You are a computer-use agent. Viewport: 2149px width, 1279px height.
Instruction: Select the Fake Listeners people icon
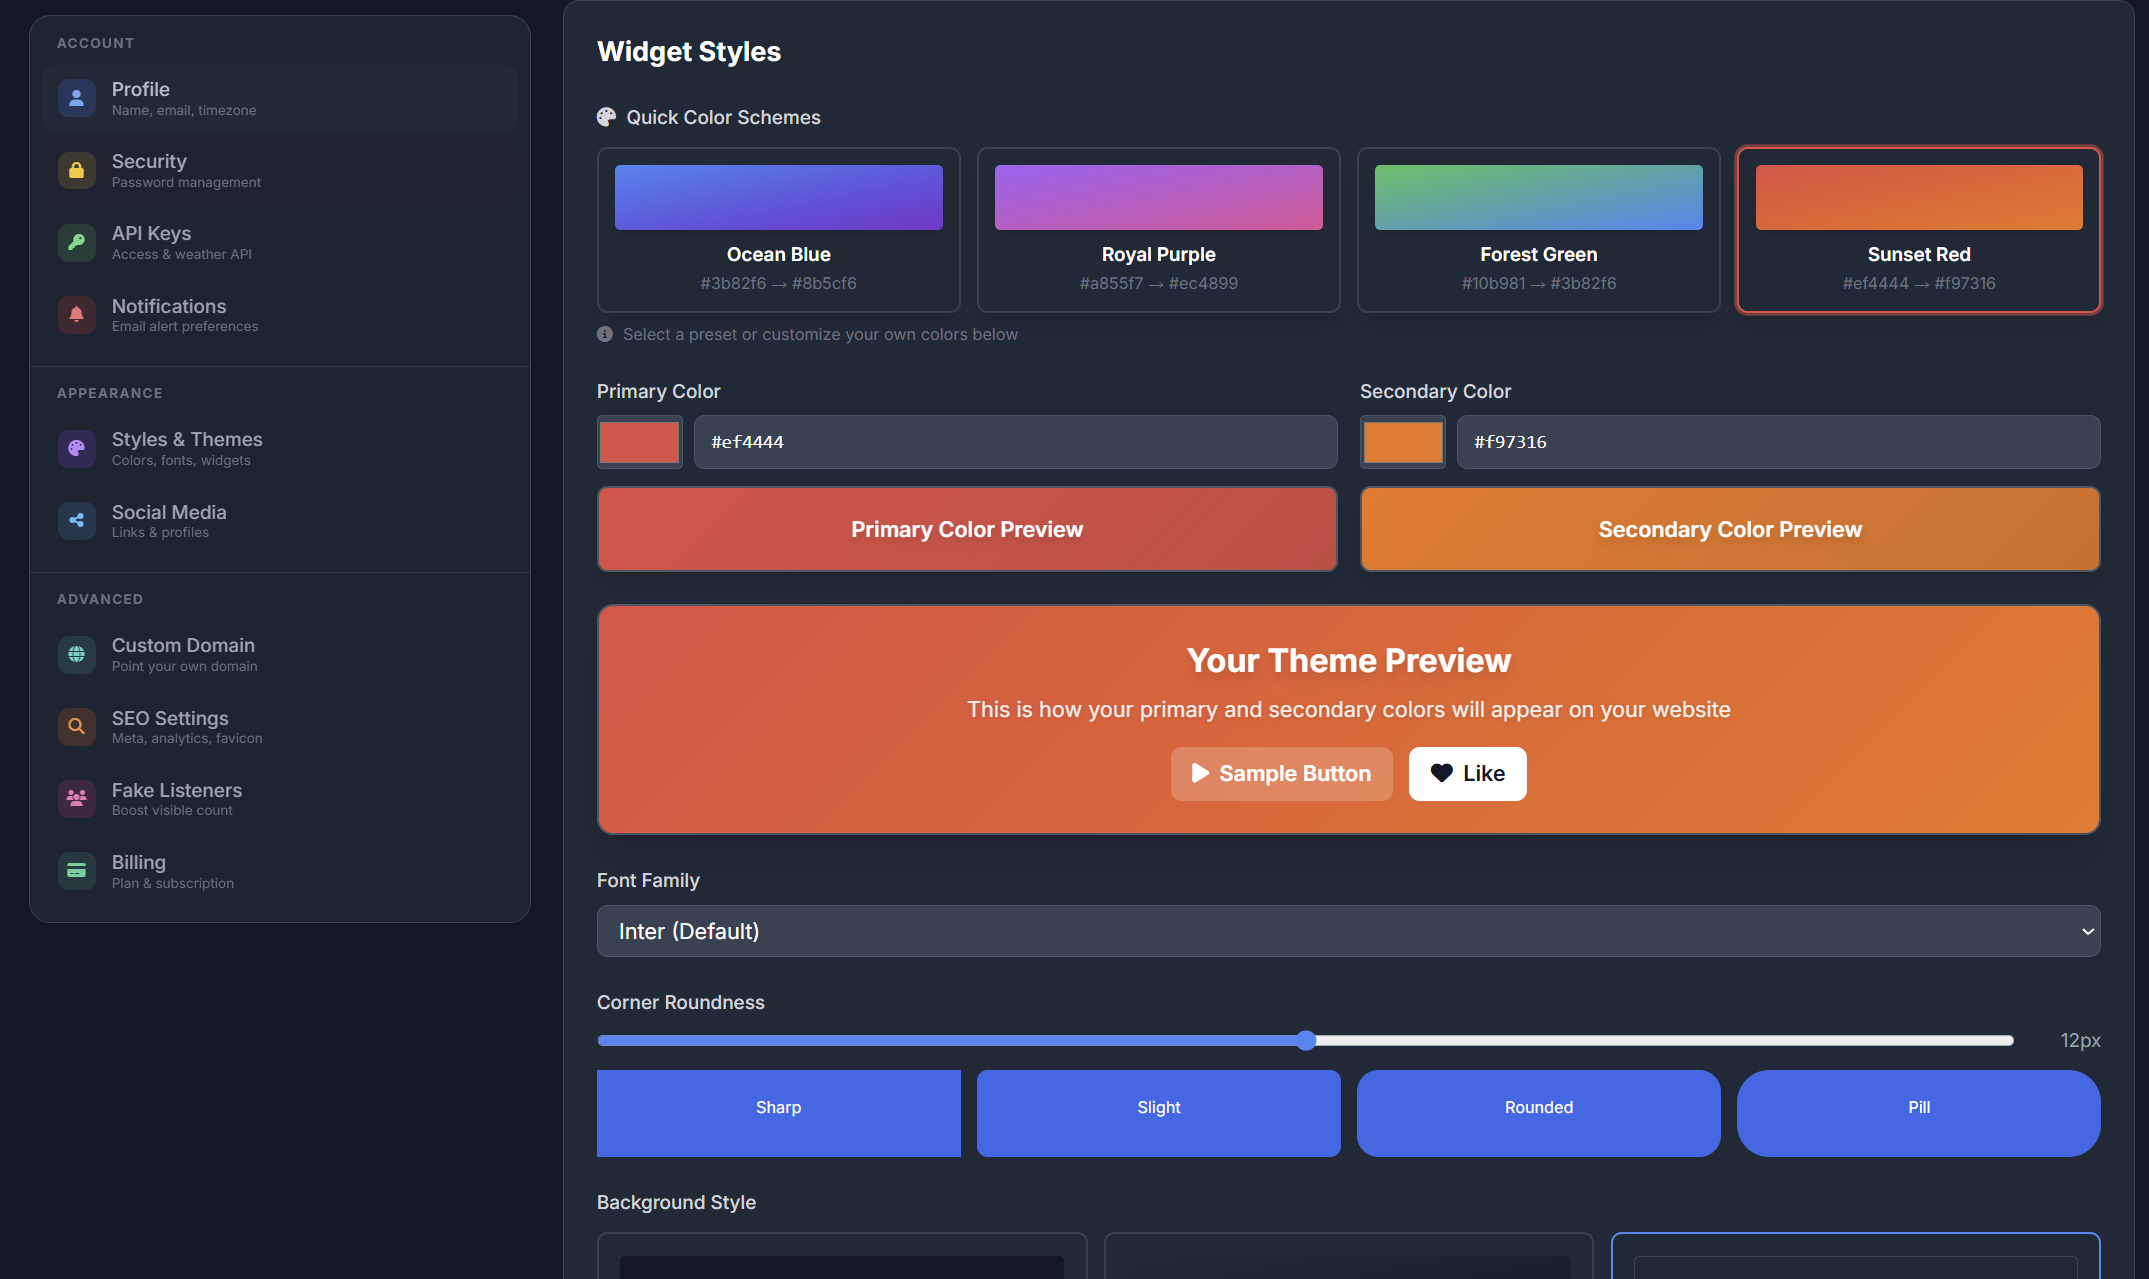pos(77,798)
